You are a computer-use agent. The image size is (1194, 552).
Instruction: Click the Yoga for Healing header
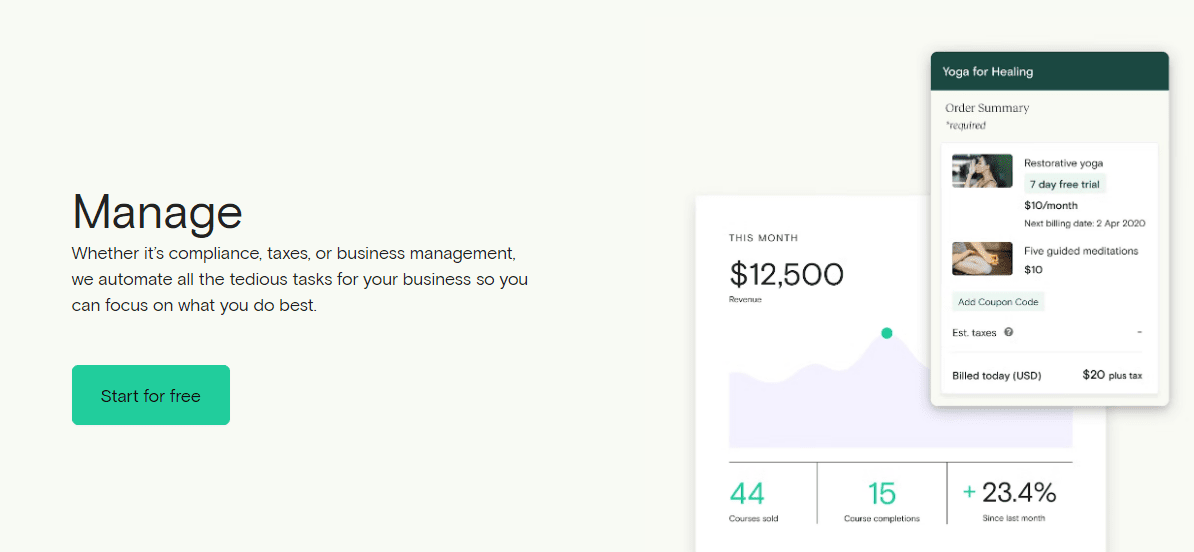[x=988, y=72]
